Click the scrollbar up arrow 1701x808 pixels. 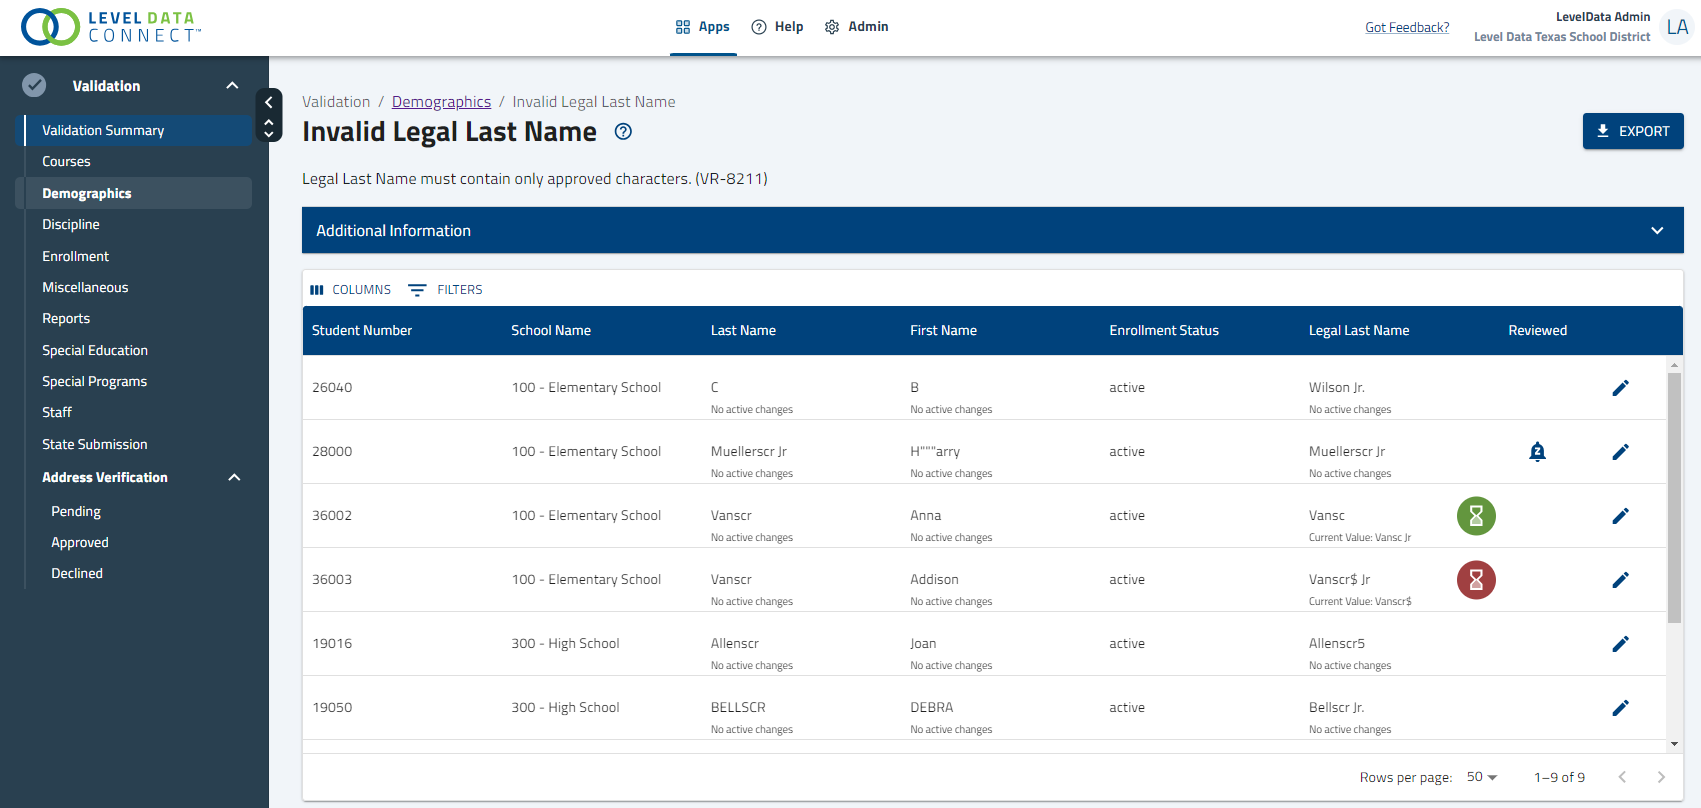point(1674,365)
